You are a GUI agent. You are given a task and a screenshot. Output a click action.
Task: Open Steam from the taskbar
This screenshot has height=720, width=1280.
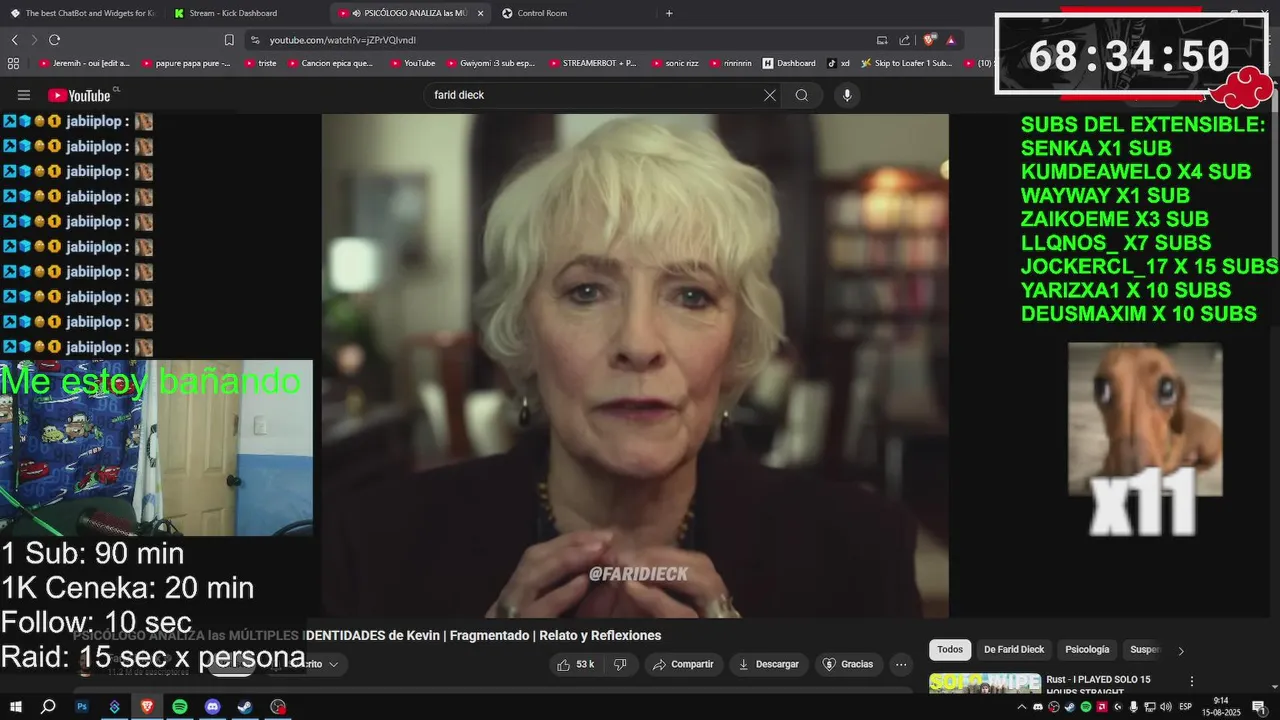coord(245,706)
